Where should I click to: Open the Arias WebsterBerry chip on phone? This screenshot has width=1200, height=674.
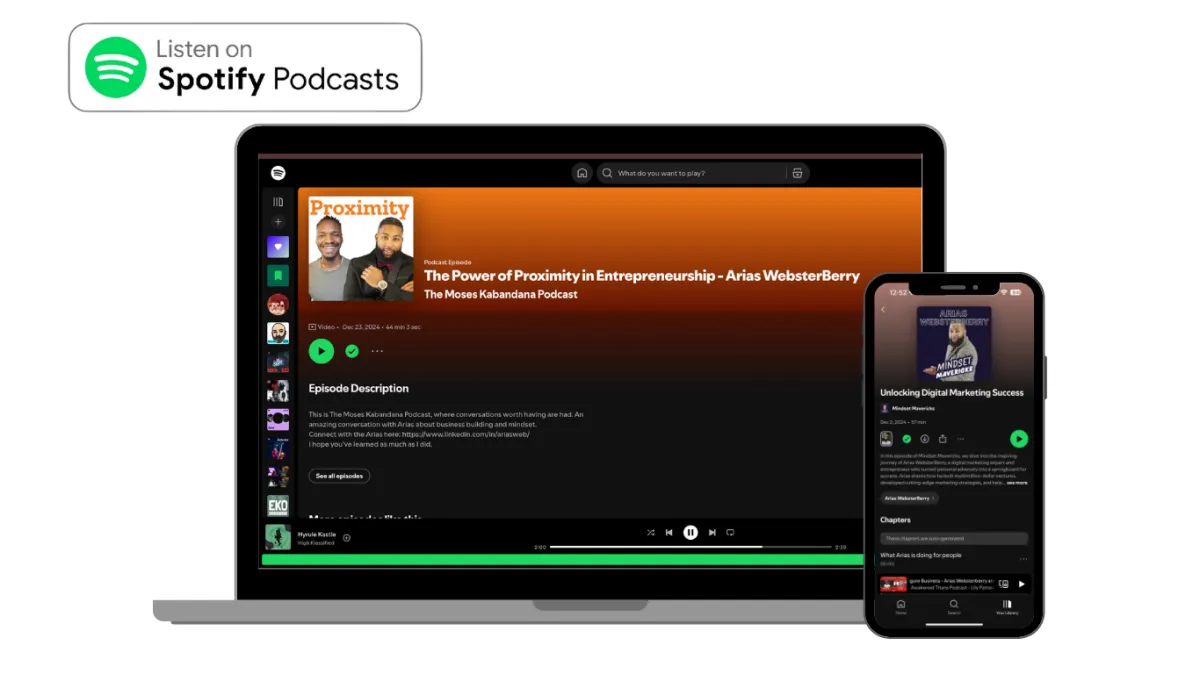(909, 498)
